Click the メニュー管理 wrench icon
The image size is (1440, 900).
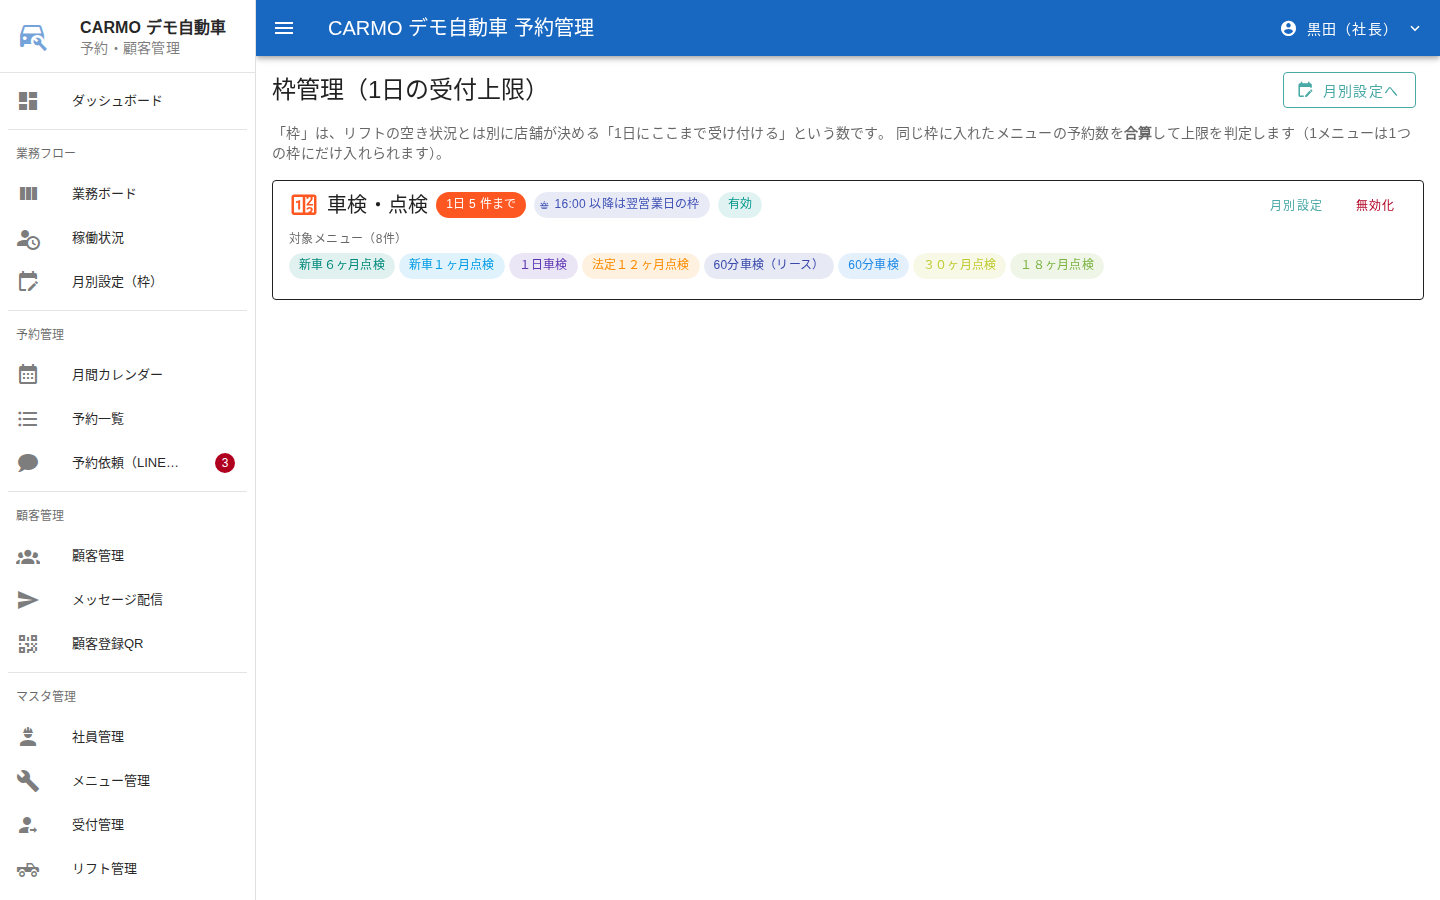[28, 781]
